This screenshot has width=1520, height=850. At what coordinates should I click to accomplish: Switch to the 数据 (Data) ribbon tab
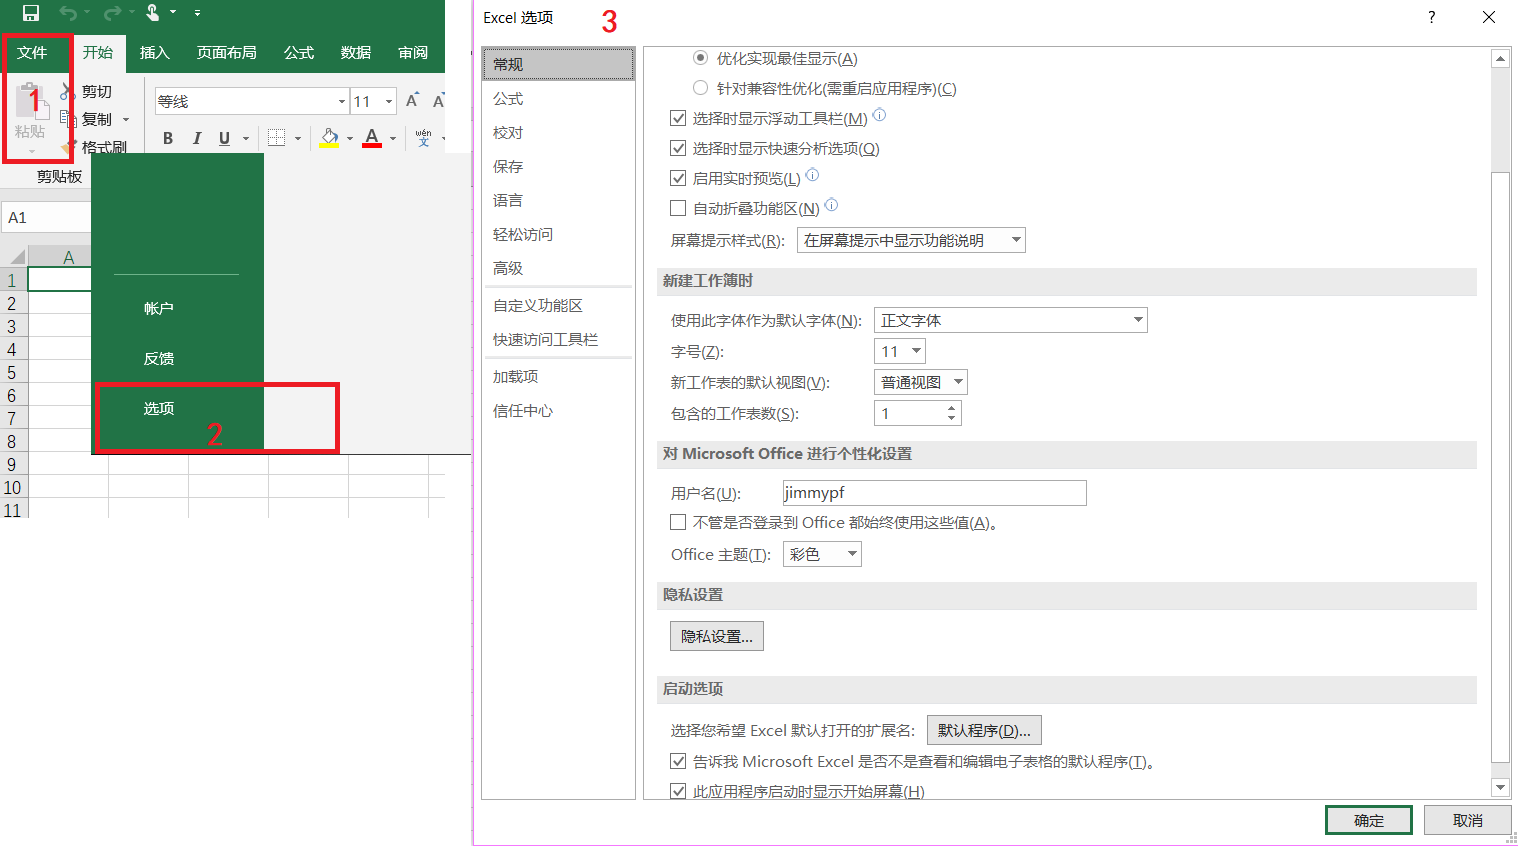(356, 52)
